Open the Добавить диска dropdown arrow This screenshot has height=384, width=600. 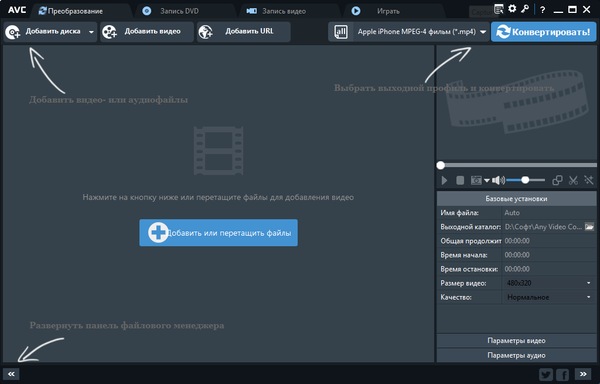(x=91, y=32)
